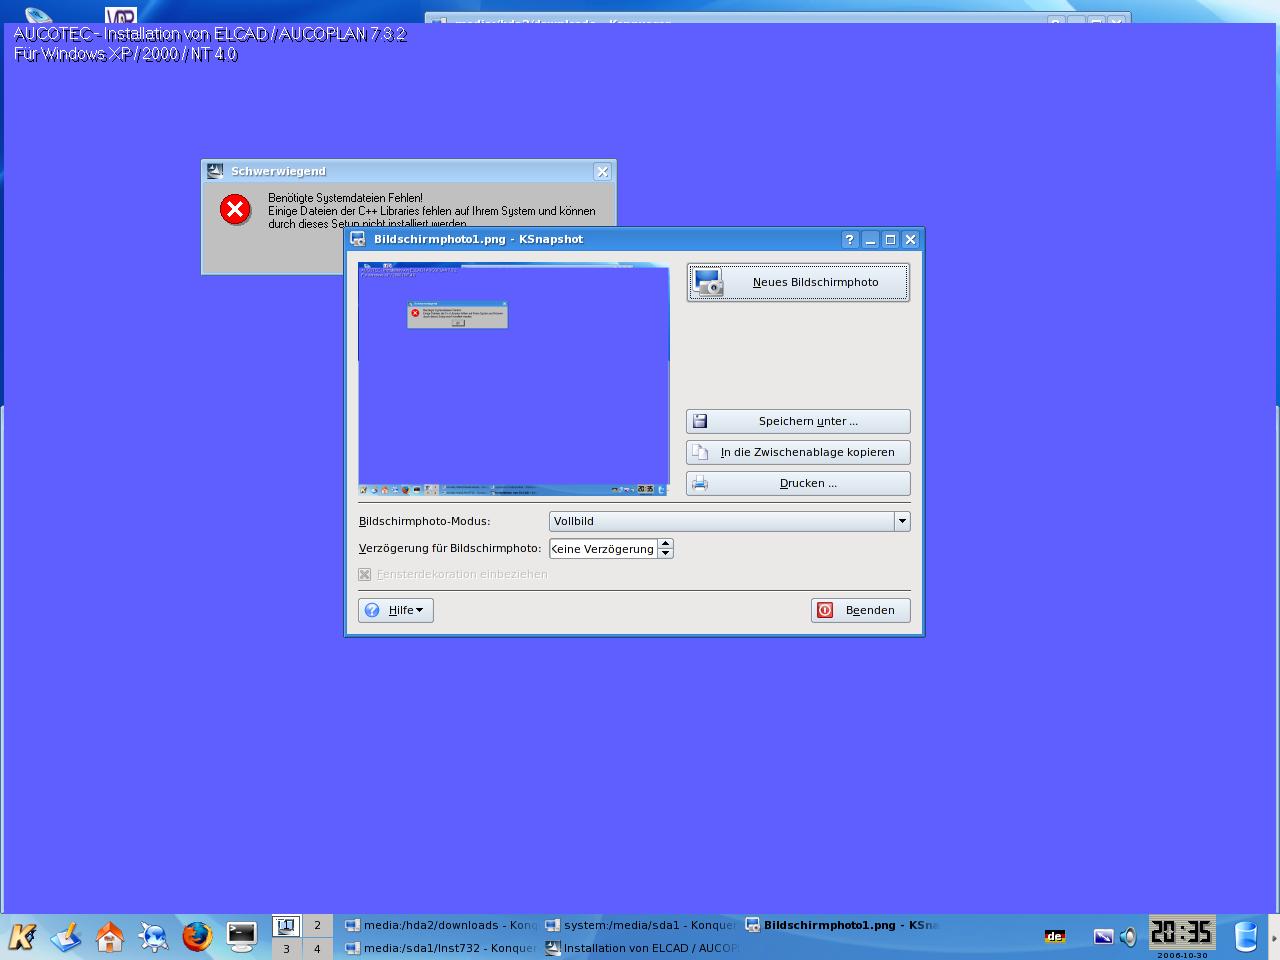The width and height of the screenshot is (1280, 960).
Task: Click the 20:35 panel clock
Action: tap(1181, 933)
